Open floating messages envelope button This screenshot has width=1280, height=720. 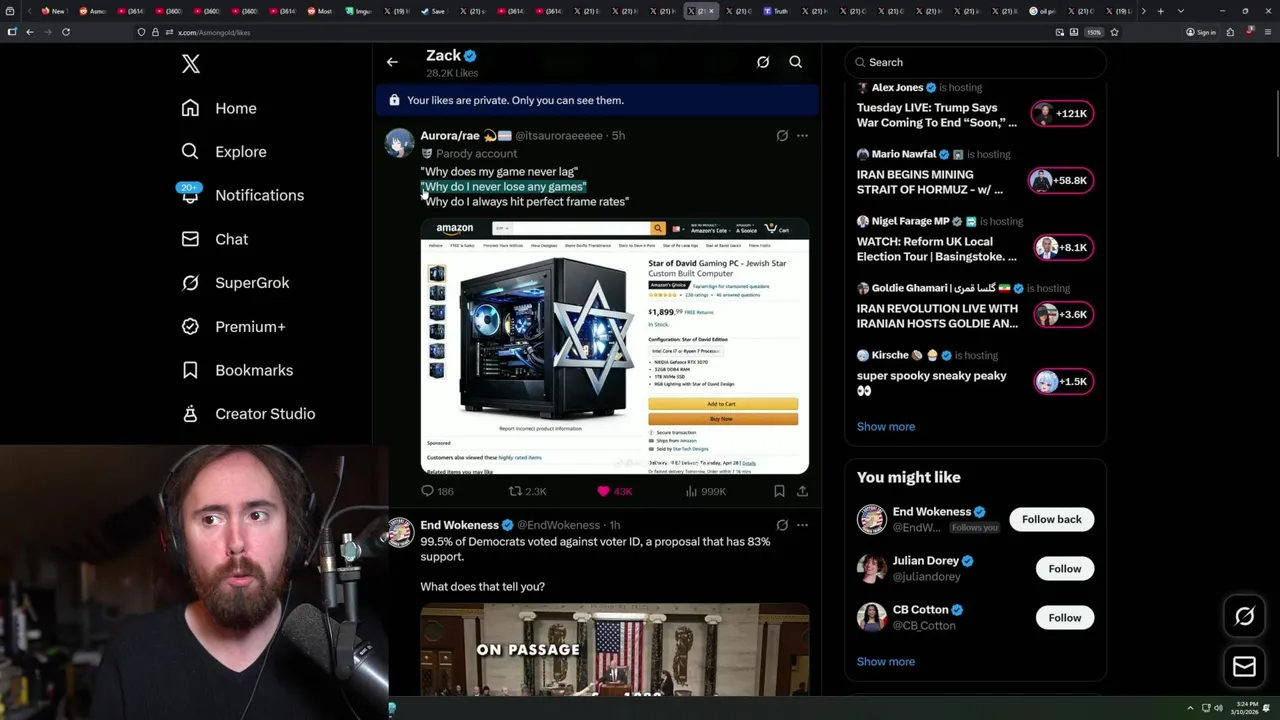pyautogui.click(x=1244, y=667)
